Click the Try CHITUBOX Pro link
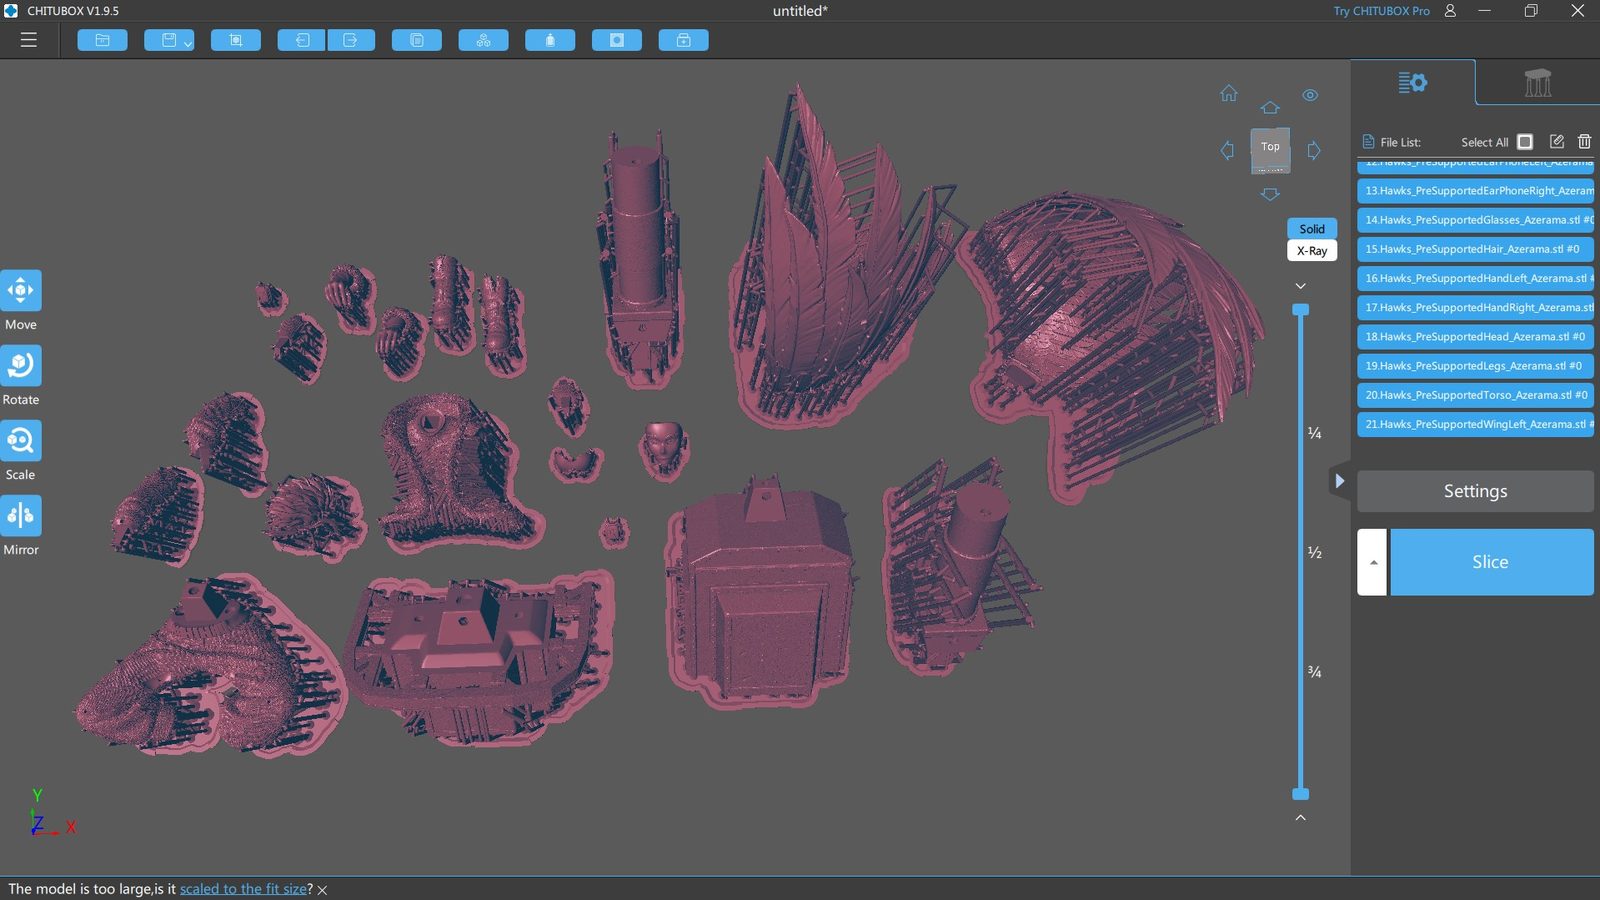This screenshot has height=900, width=1600. point(1381,11)
